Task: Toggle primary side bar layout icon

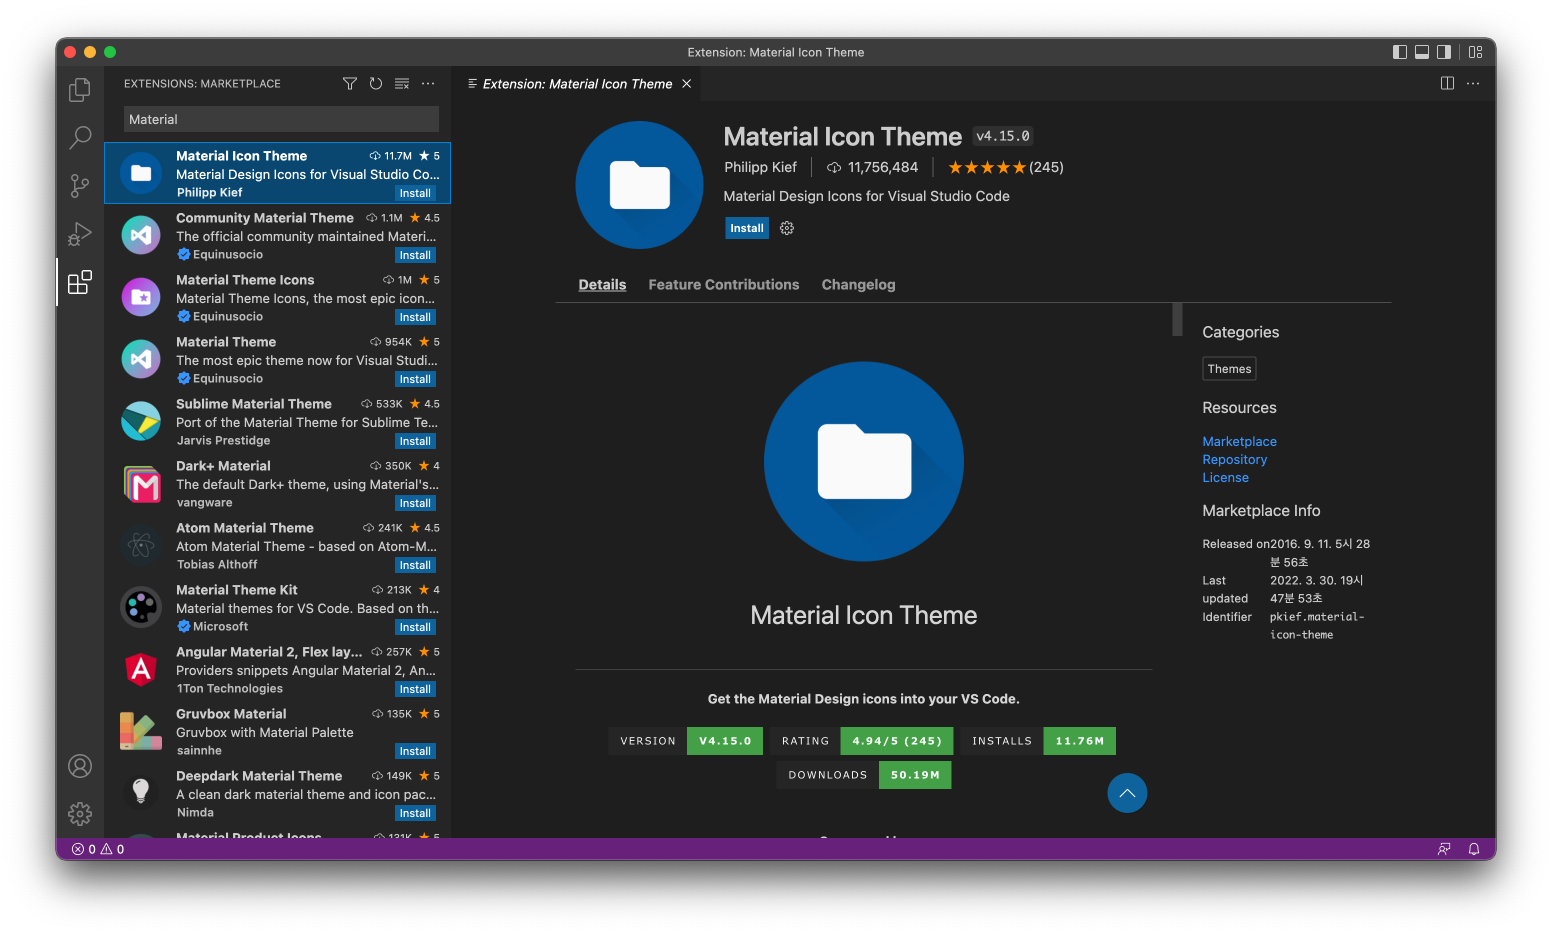Action: (1400, 52)
